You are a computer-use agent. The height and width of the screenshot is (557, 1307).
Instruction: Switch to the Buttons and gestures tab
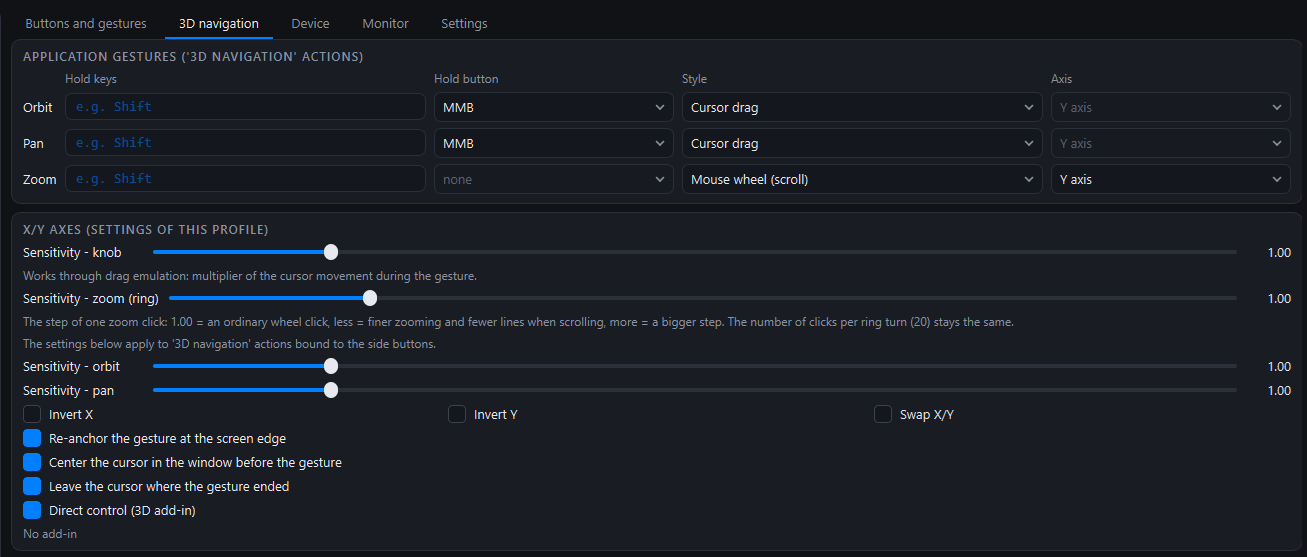point(86,23)
